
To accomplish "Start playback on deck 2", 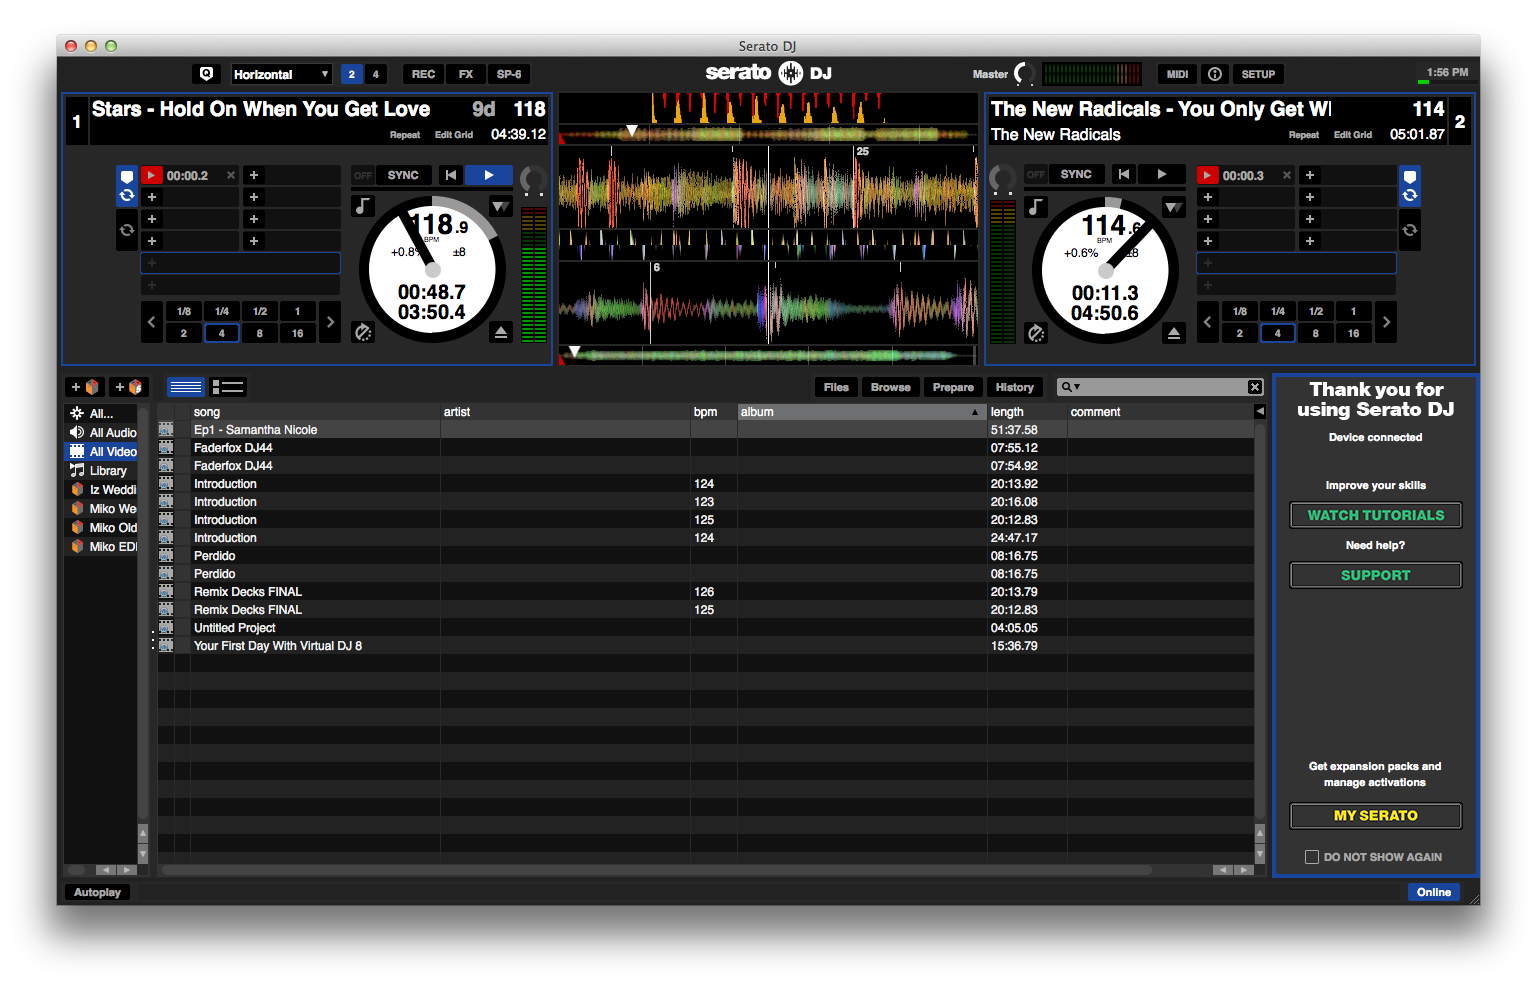I will pos(1162,174).
